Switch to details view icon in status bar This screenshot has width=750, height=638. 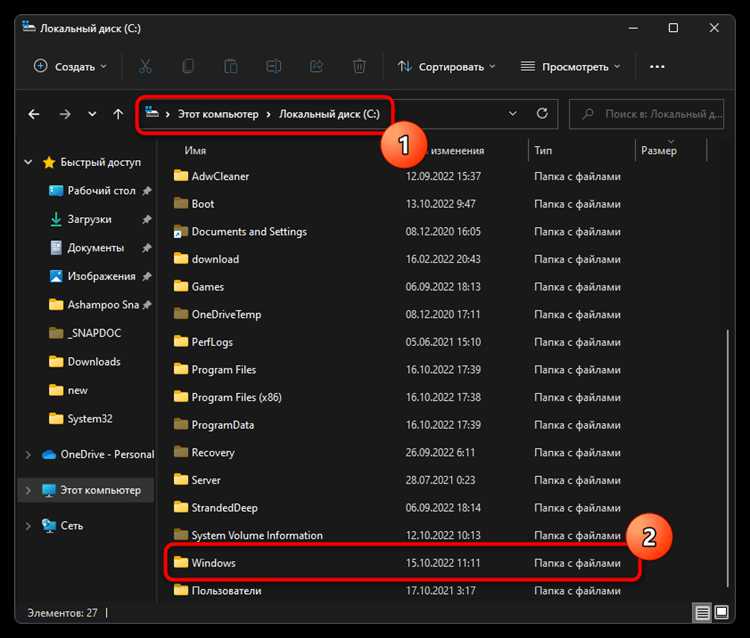(702, 613)
